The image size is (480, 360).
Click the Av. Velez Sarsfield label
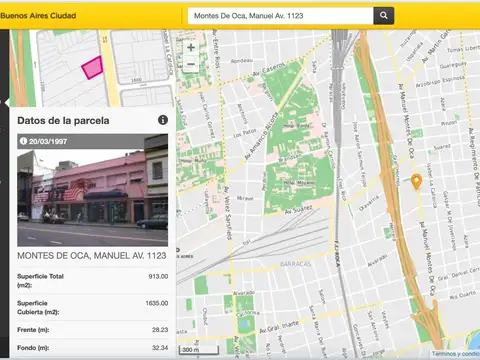(228, 213)
